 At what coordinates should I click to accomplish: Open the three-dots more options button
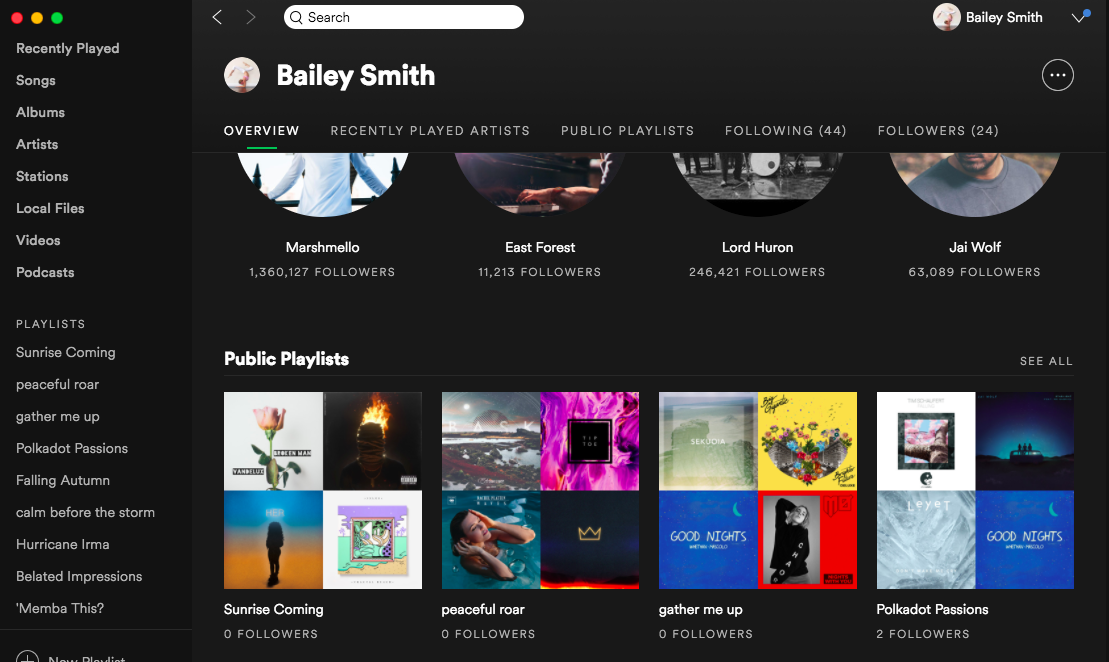tap(1057, 75)
